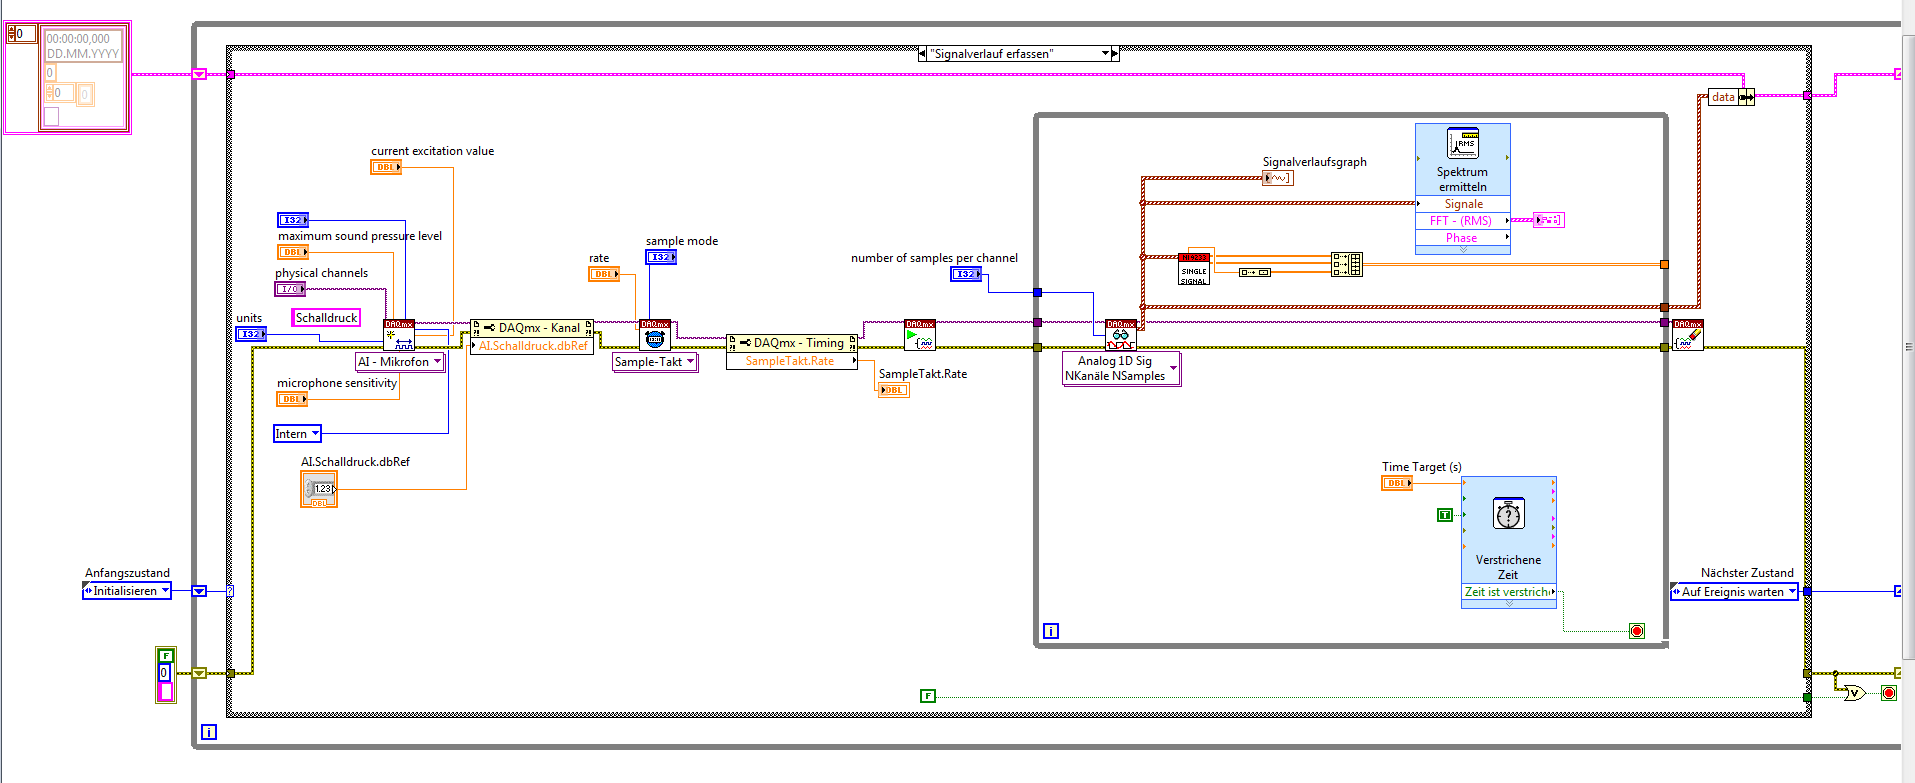The image size is (1915, 783).
Task: Select the AI.Schalldruck.dbRef property item
Action: tap(532, 346)
